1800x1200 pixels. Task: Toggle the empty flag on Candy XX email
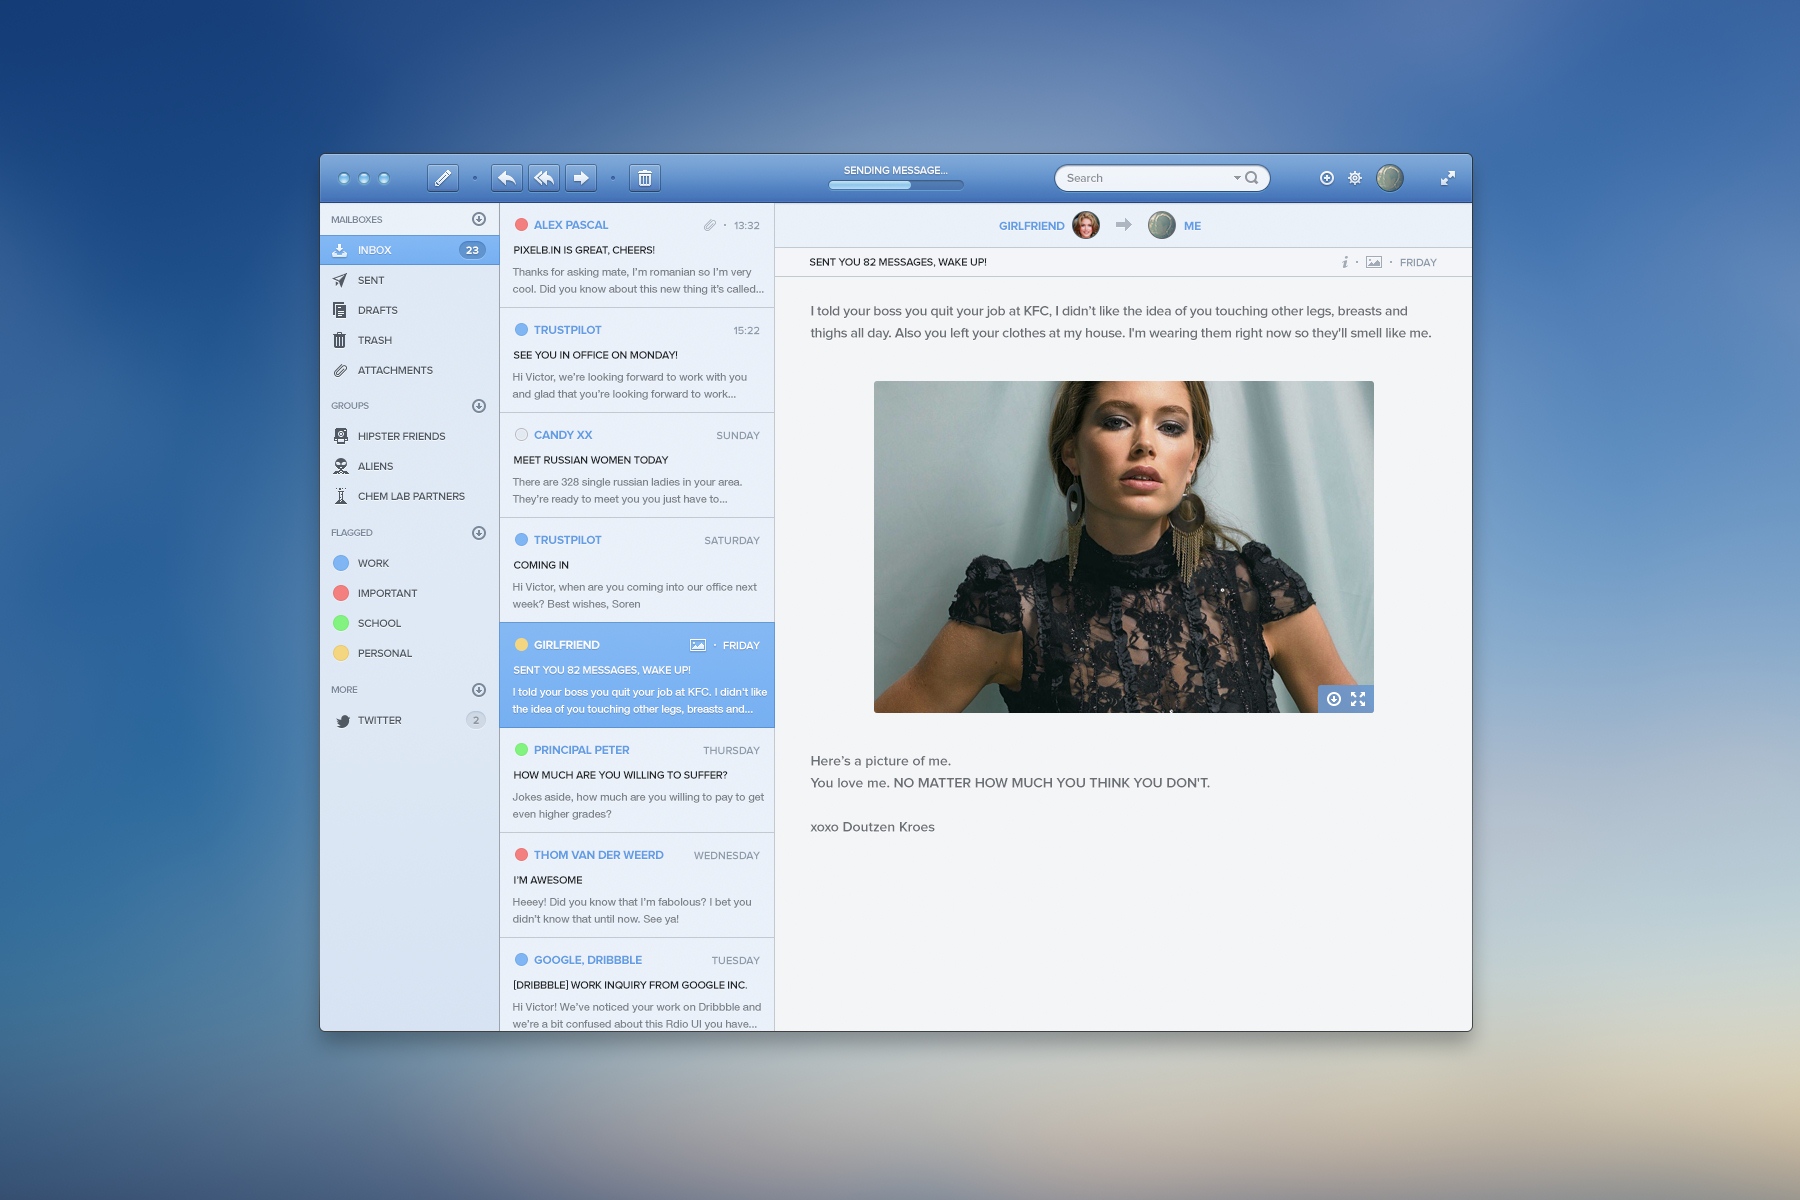521,435
